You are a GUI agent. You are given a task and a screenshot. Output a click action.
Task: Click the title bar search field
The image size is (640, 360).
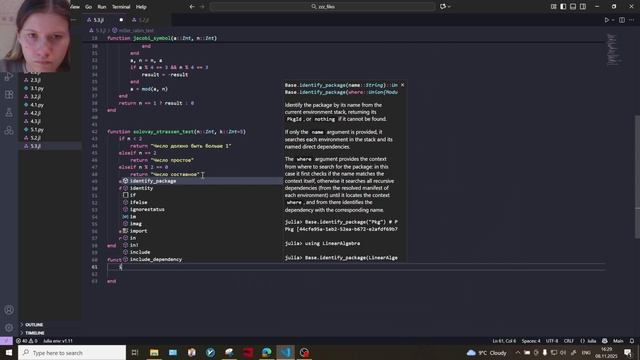pos(322,7)
